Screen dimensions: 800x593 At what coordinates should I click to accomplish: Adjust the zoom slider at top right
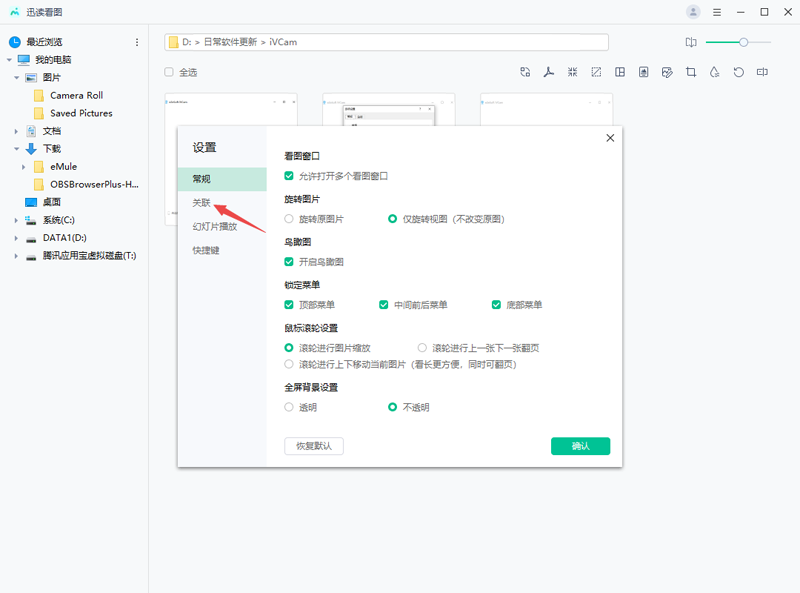coord(741,42)
